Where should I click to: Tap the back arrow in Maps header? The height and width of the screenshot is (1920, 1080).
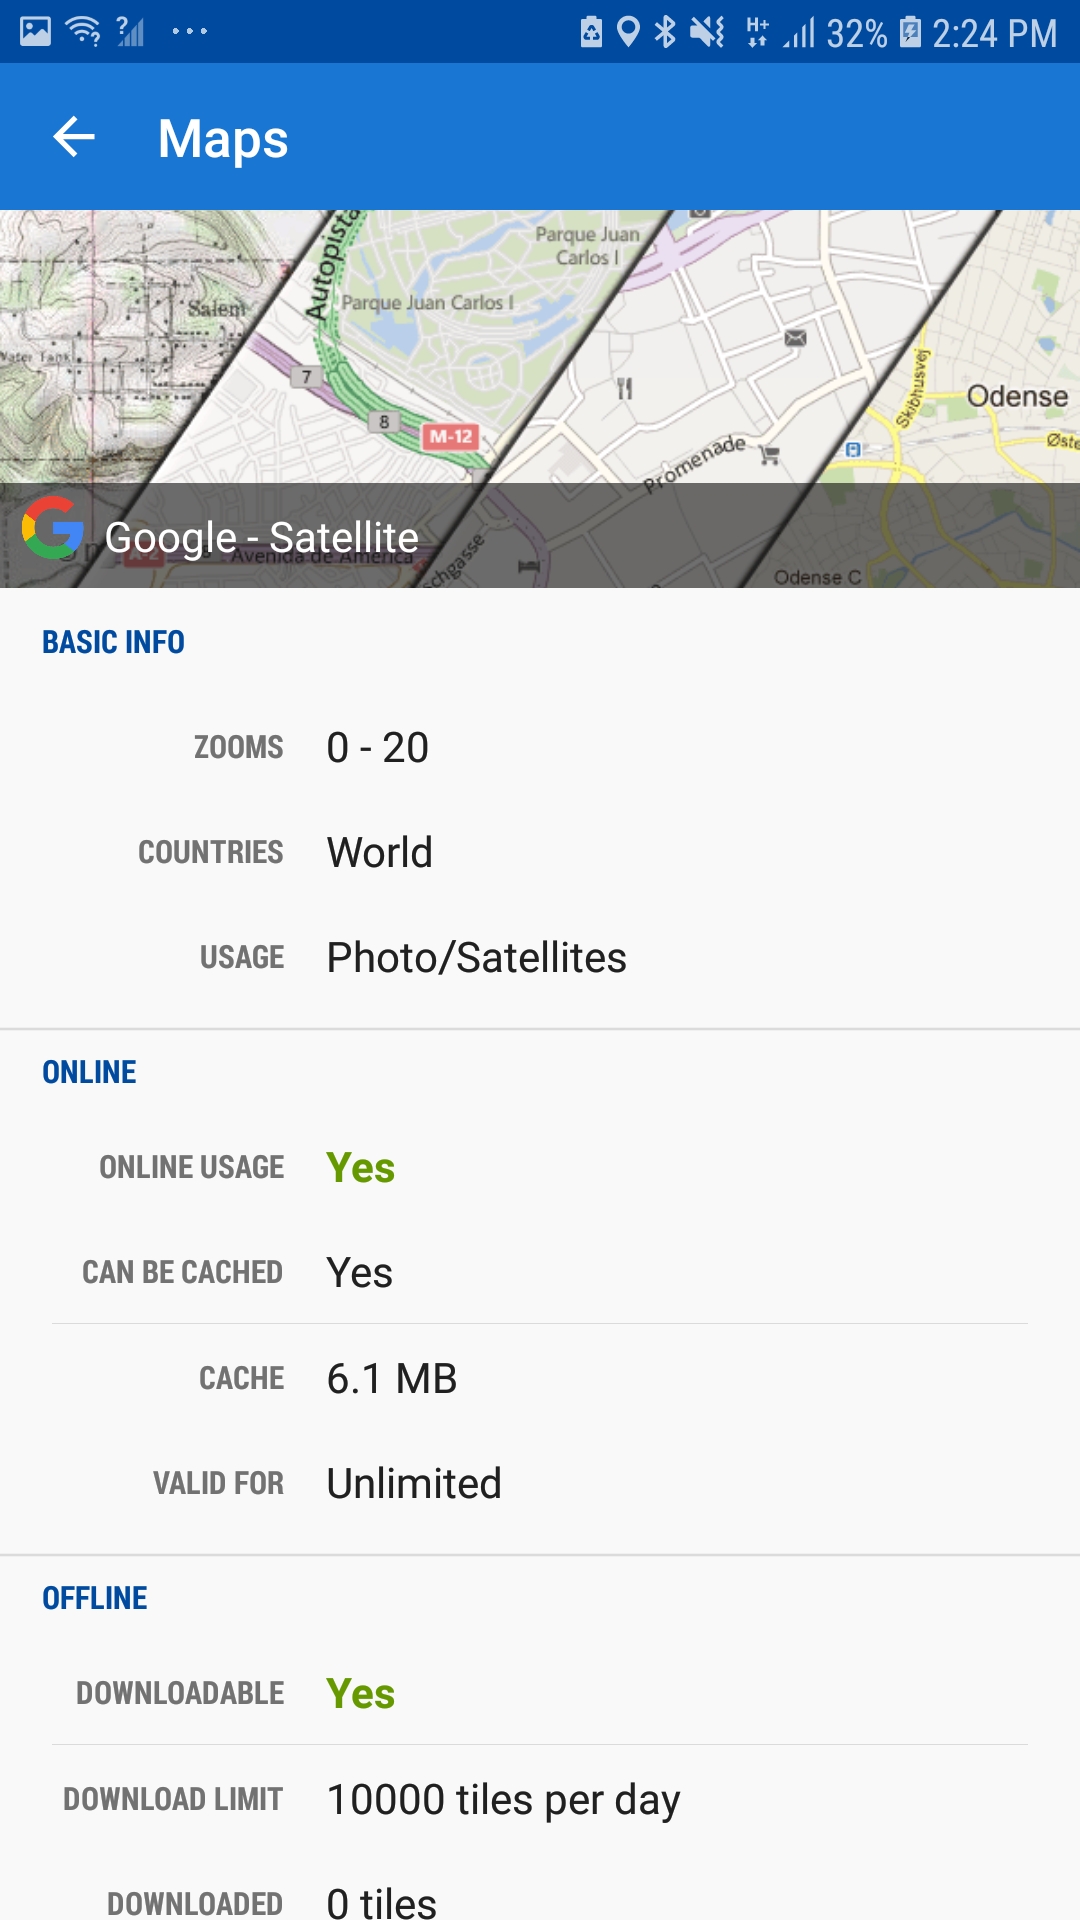(74, 137)
